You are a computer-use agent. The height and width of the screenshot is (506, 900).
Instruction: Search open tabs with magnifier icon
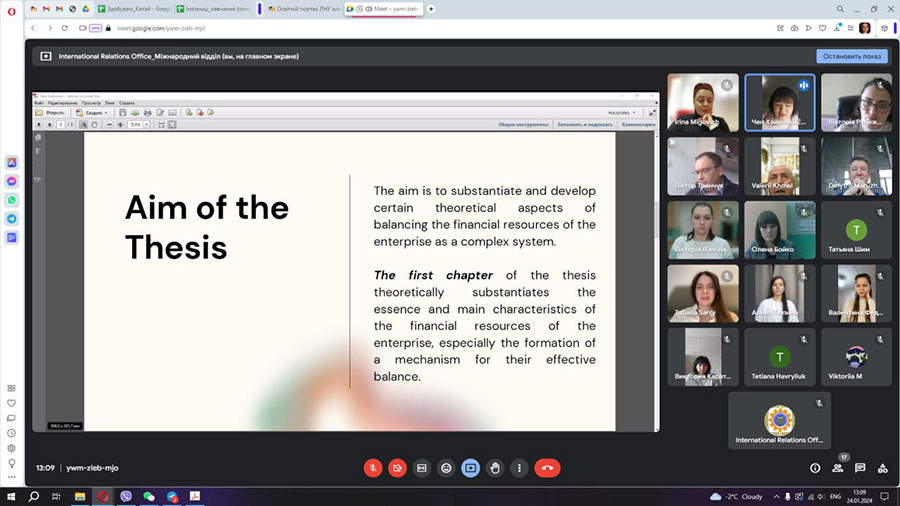[x=840, y=9]
